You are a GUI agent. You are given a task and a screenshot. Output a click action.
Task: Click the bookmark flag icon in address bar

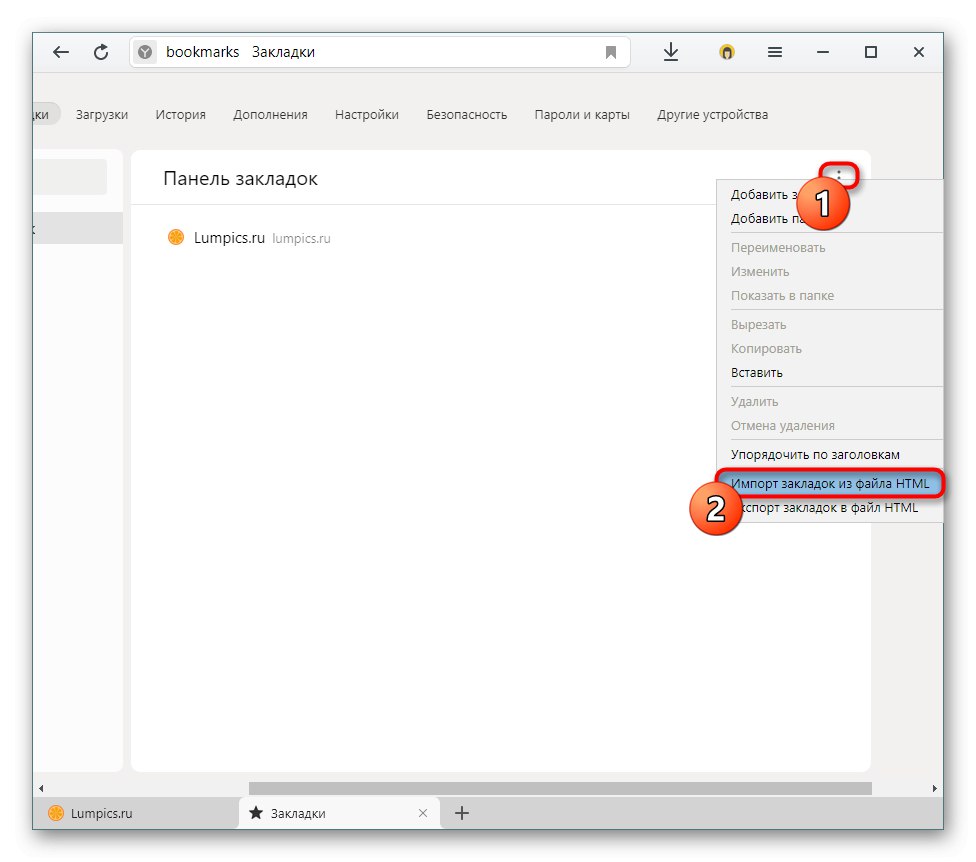point(611,52)
